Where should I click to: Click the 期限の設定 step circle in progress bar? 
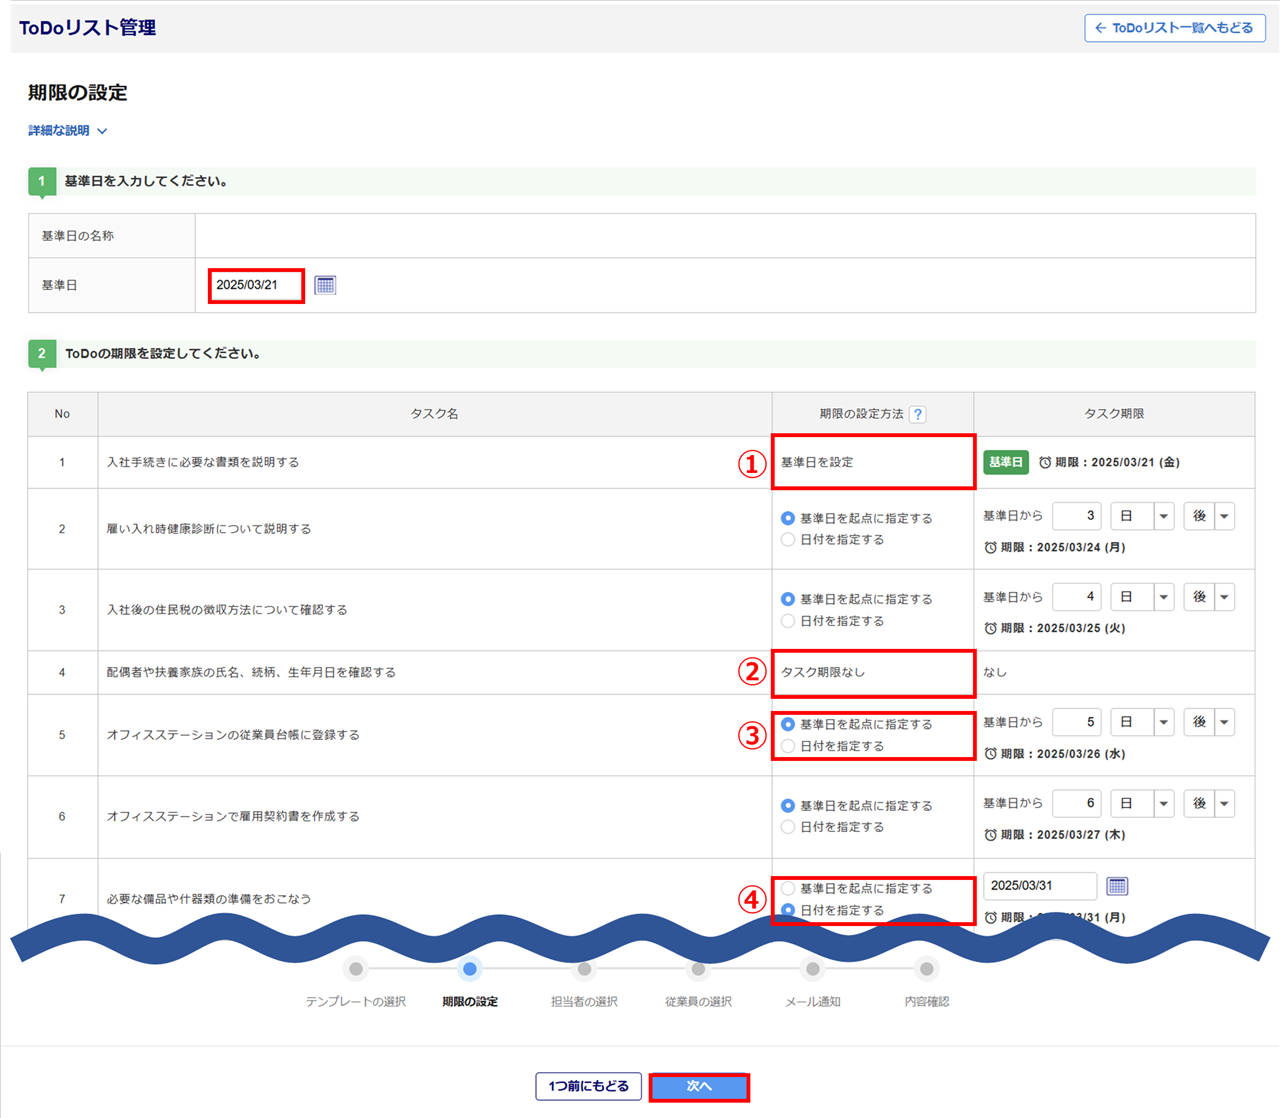point(470,968)
